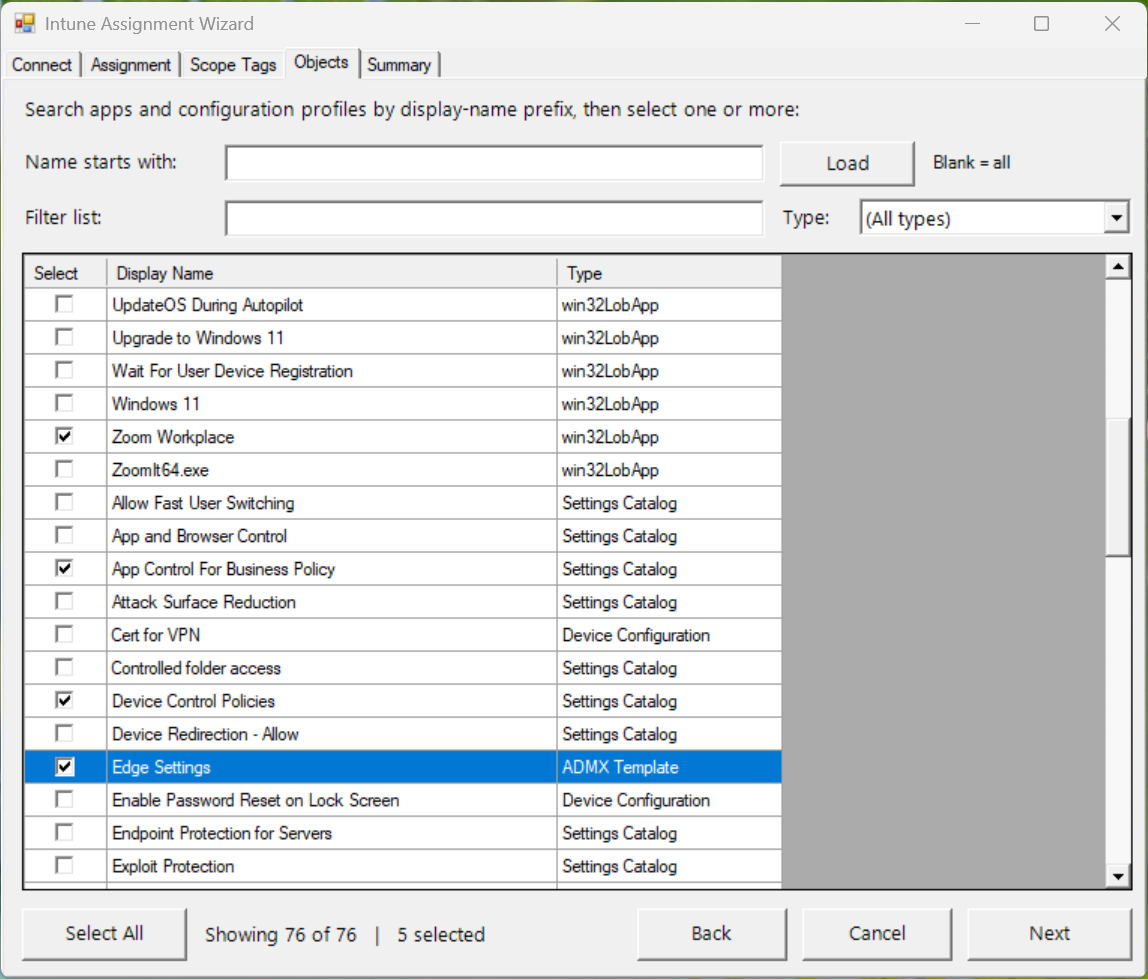Click the Select column header
1148x979 pixels.
65,273
